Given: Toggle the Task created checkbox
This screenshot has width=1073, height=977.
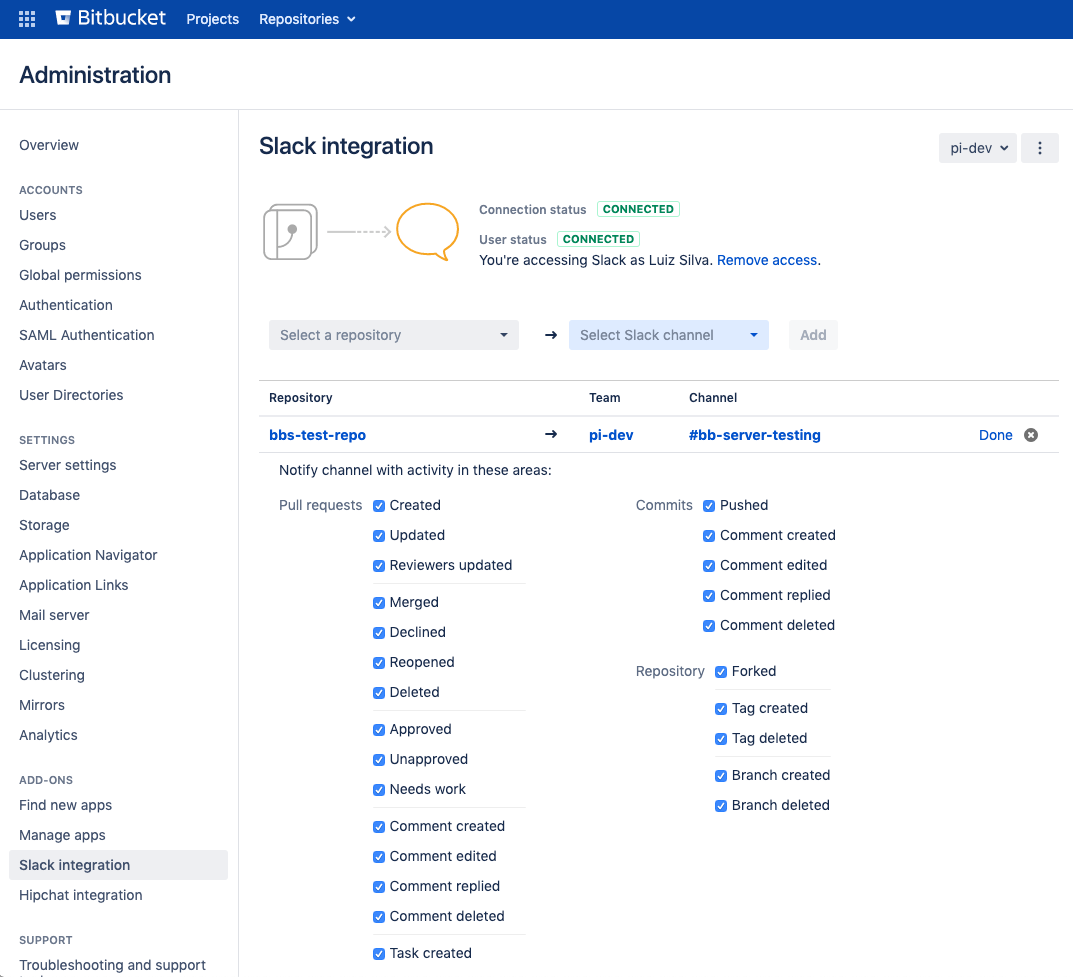Looking at the screenshot, I should pyautogui.click(x=378, y=954).
